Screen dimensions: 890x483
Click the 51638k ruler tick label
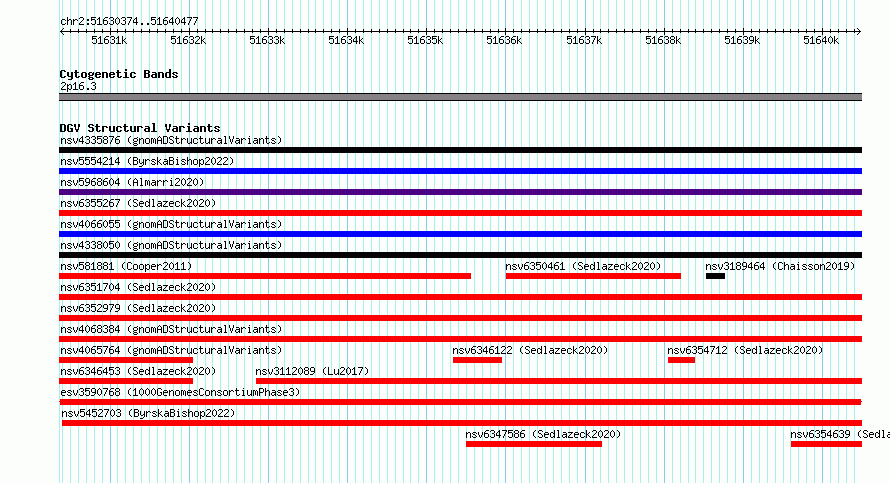pyautogui.click(x=663, y=40)
